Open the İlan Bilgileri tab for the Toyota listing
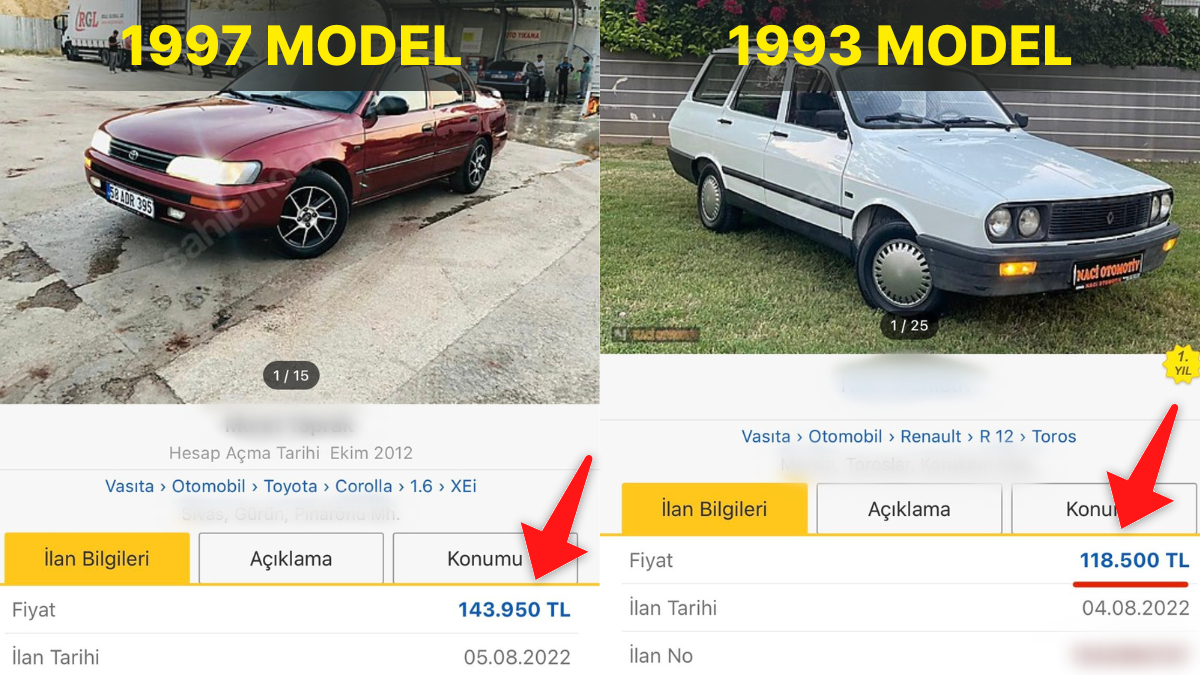The width and height of the screenshot is (1200, 675). pos(97,558)
